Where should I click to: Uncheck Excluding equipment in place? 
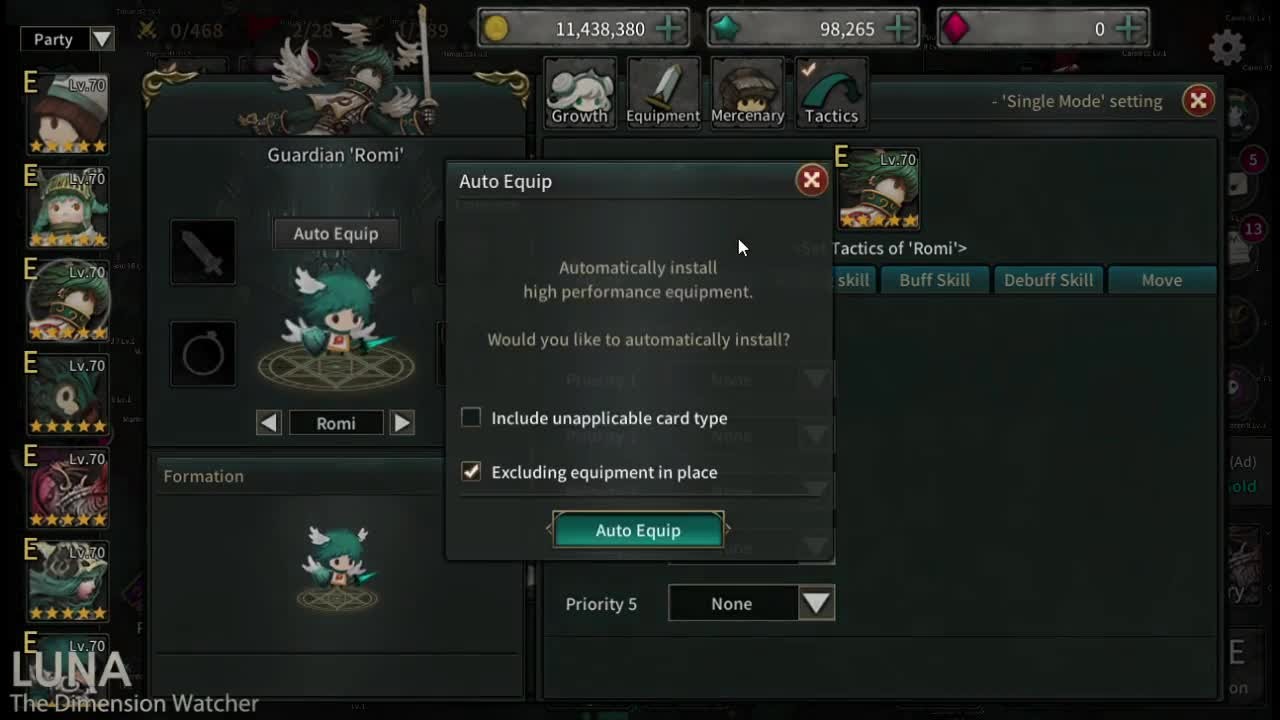(x=471, y=471)
